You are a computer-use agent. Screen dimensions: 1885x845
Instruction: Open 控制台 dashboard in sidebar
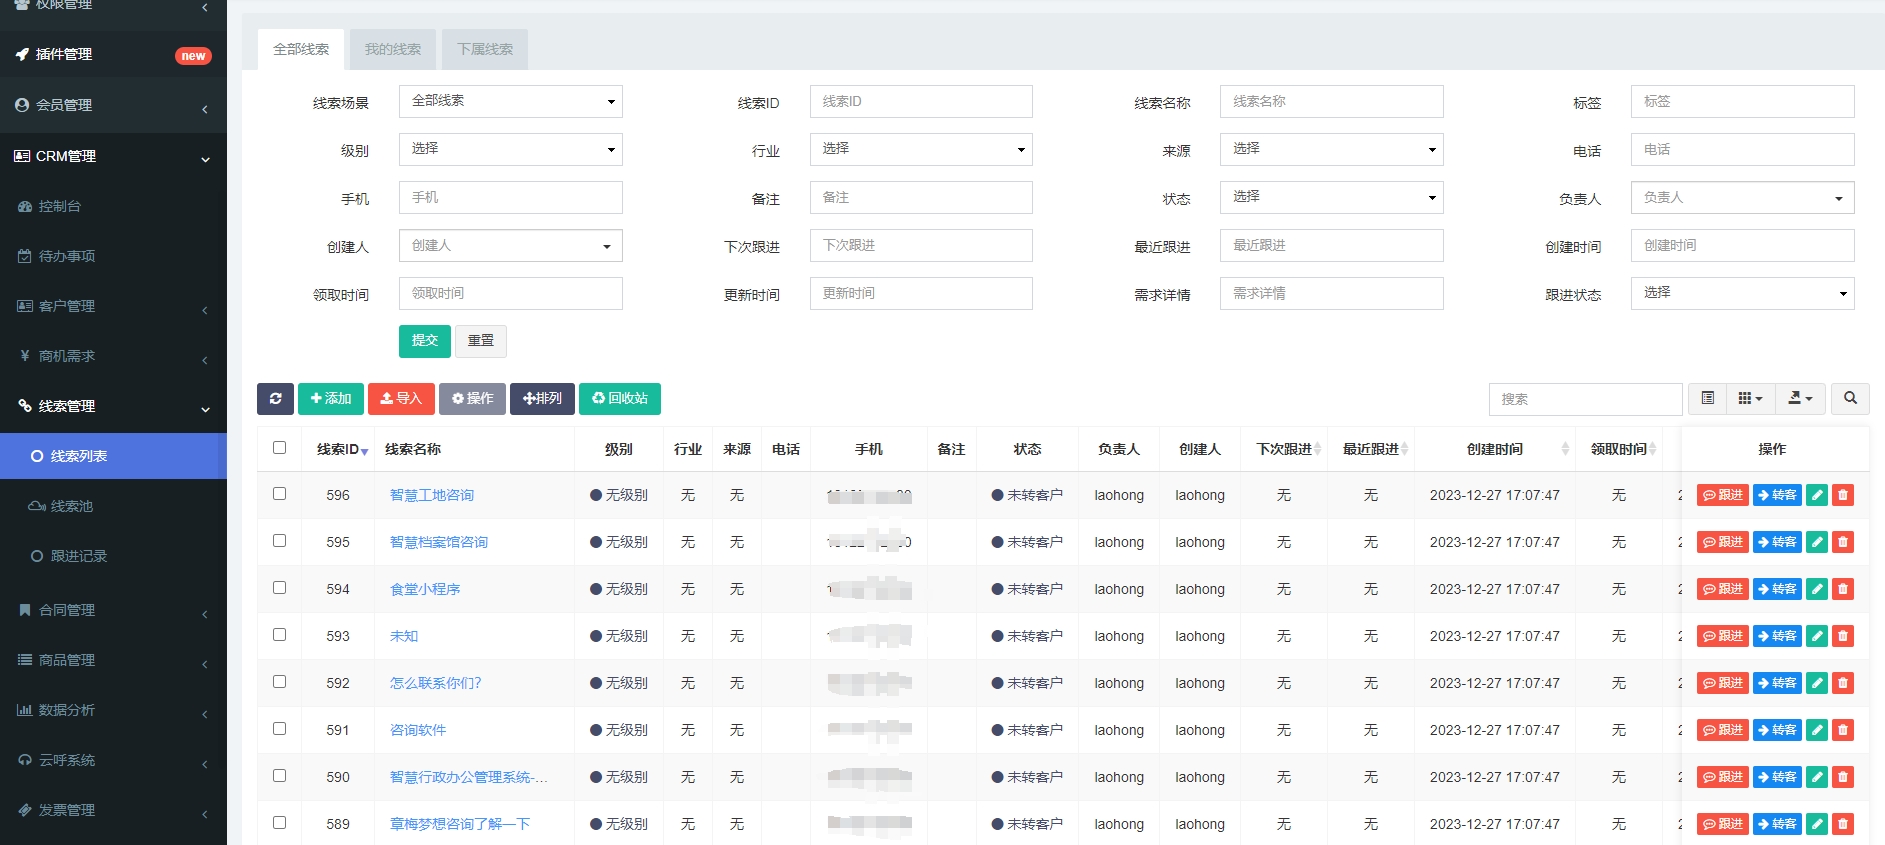pyautogui.click(x=113, y=206)
